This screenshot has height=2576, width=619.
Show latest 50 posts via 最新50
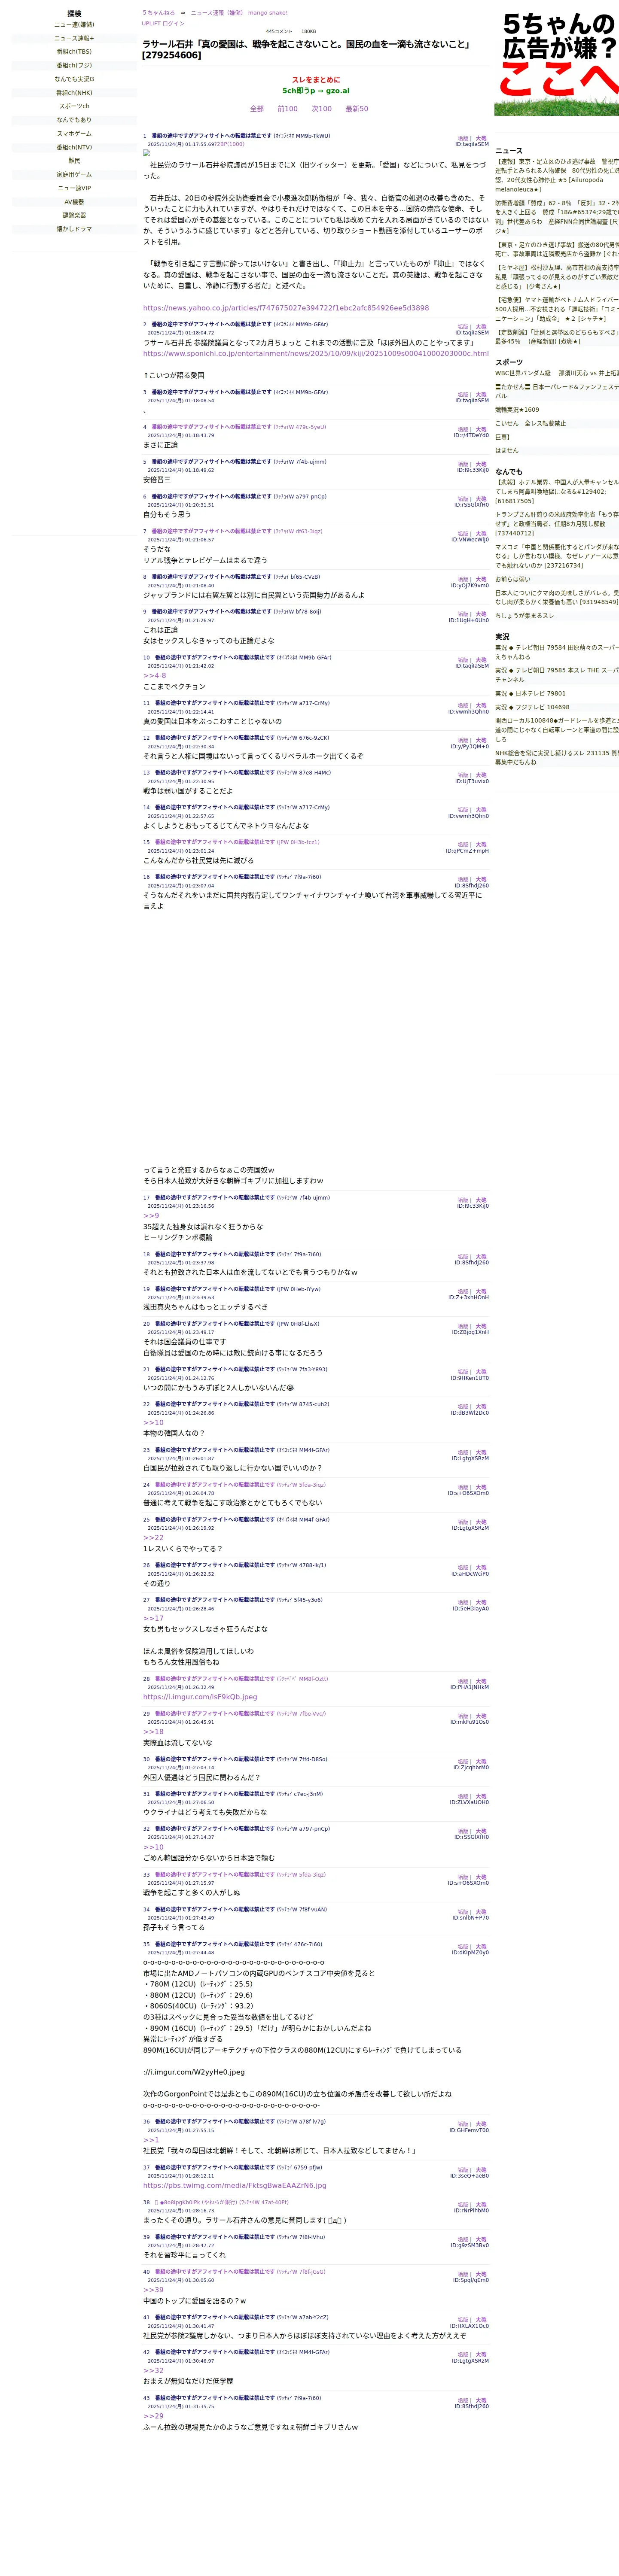[x=357, y=109]
